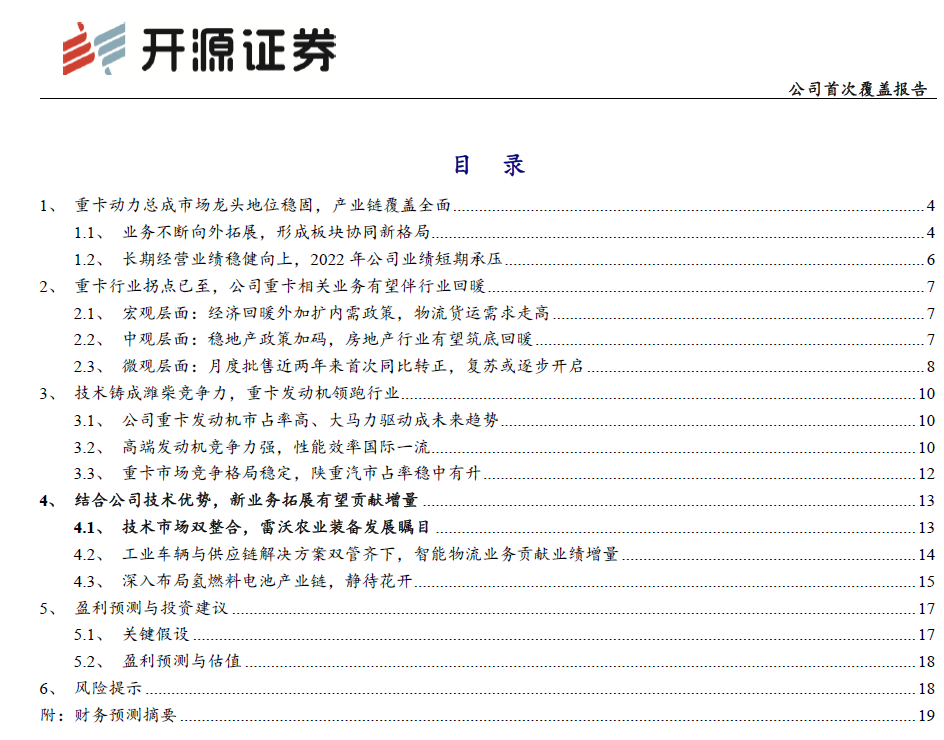944x740 pixels.
Task: Click page number 15 for entry 4.3
Action: [x=927, y=582]
